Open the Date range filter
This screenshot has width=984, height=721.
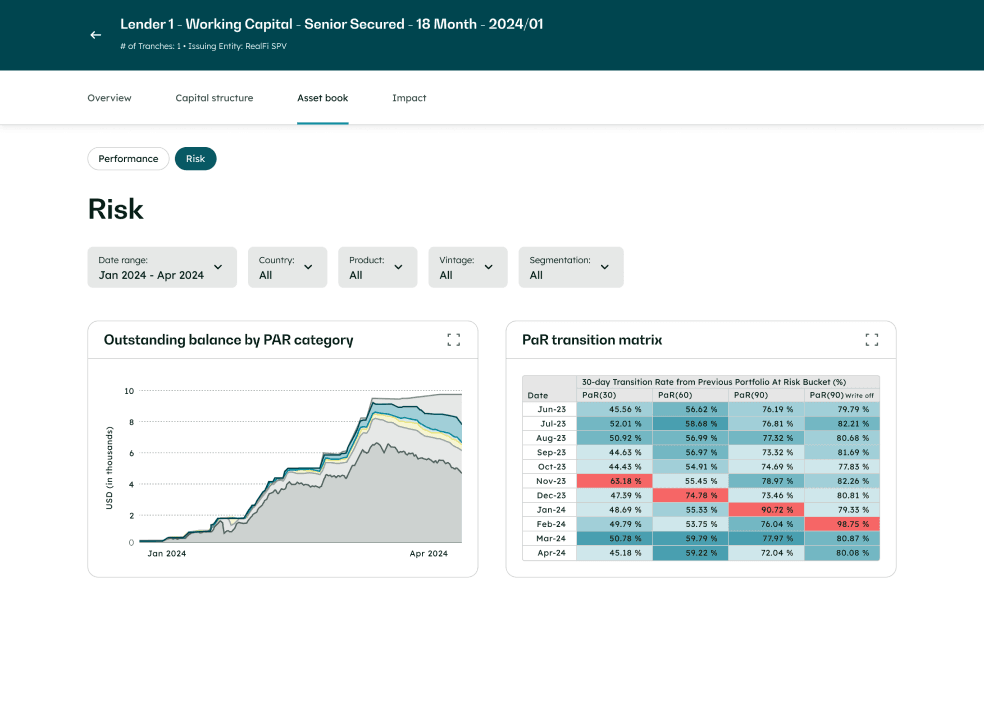[160, 267]
